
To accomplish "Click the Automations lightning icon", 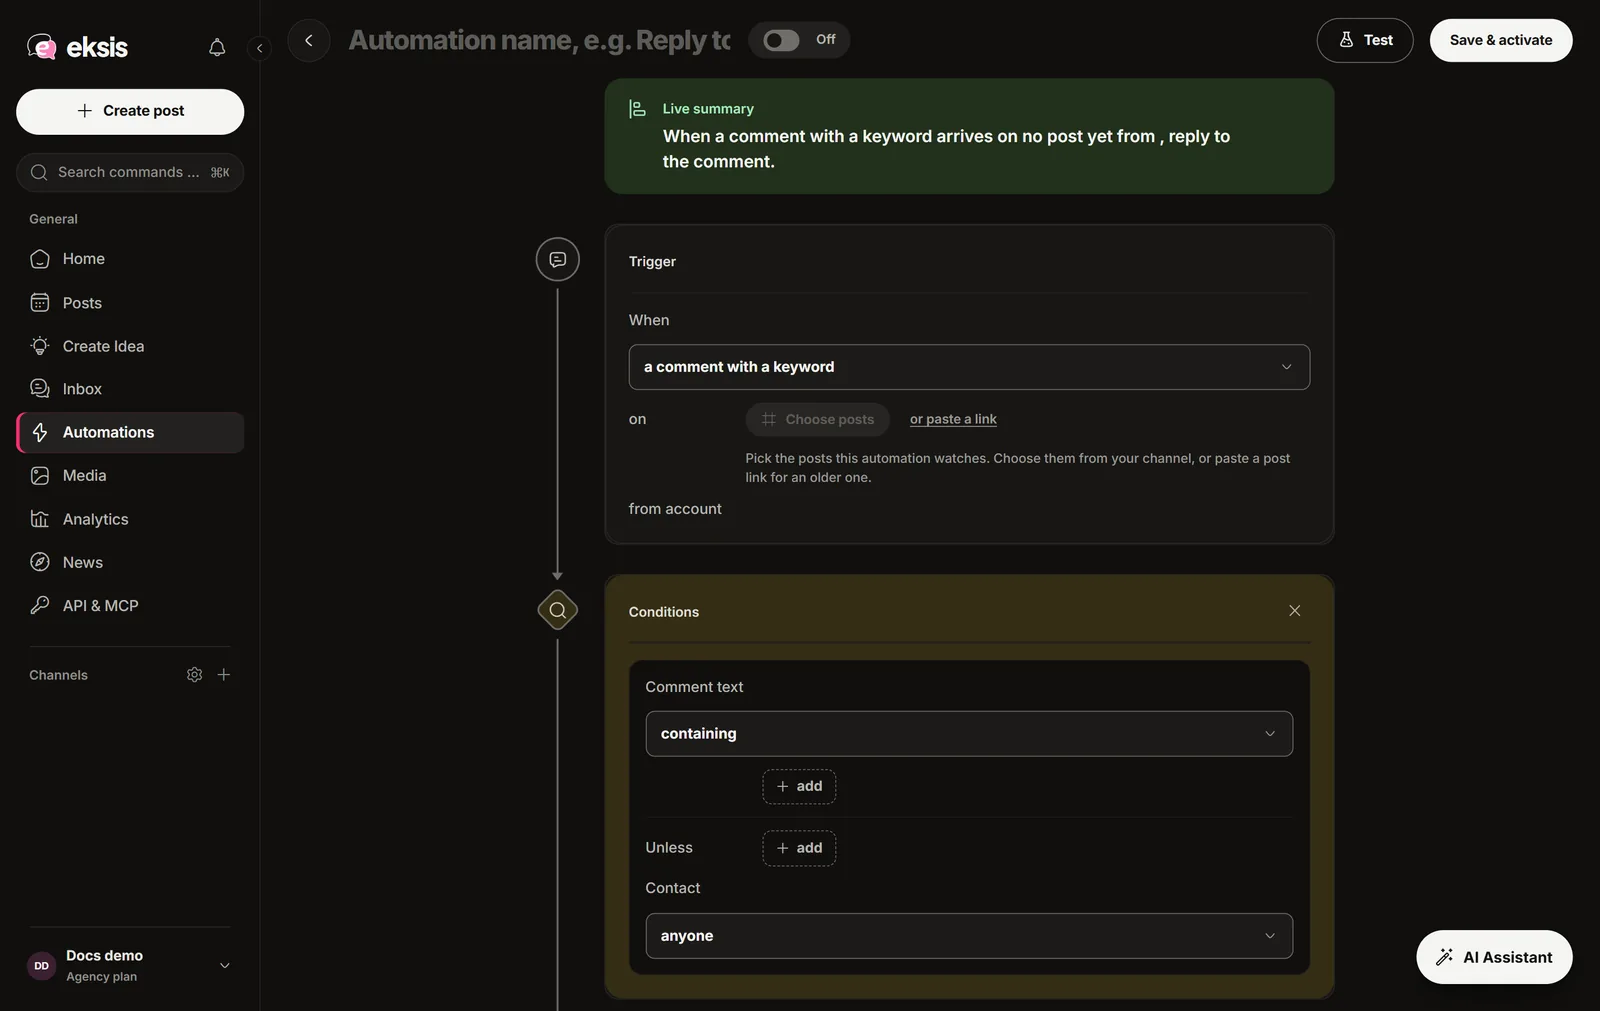I will [x=40, y=432].
